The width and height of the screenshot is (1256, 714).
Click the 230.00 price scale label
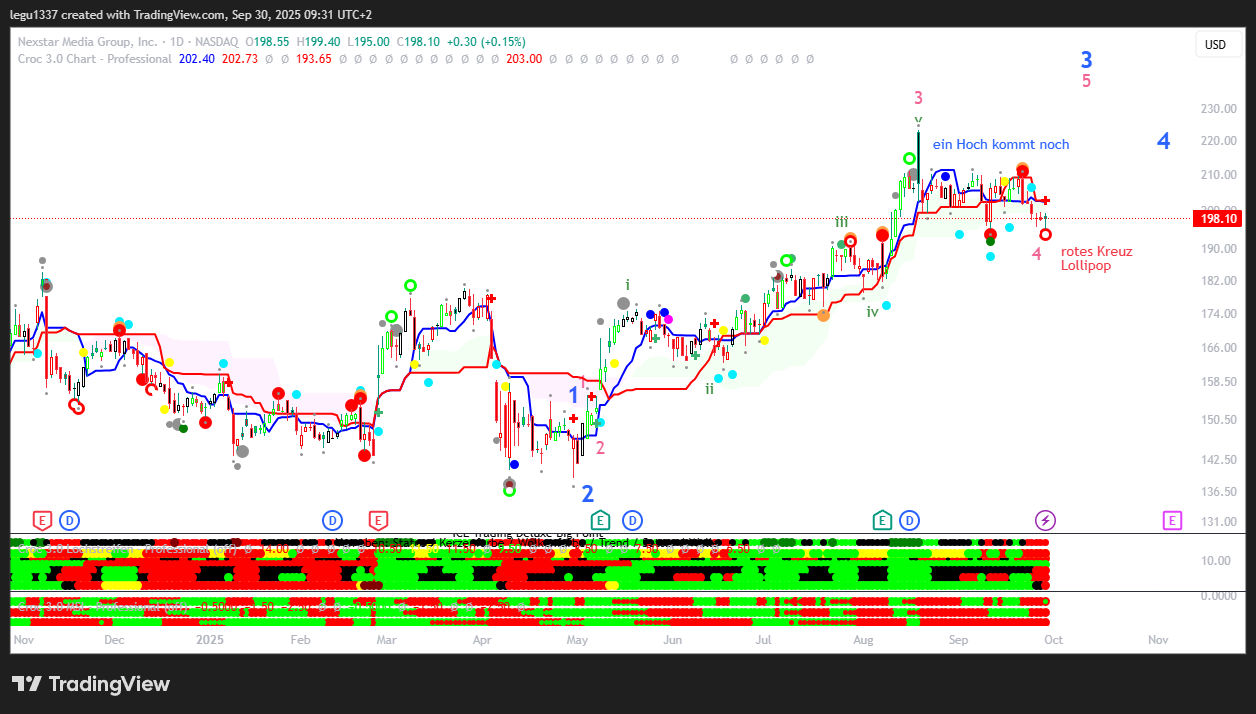pos(1218,108)
